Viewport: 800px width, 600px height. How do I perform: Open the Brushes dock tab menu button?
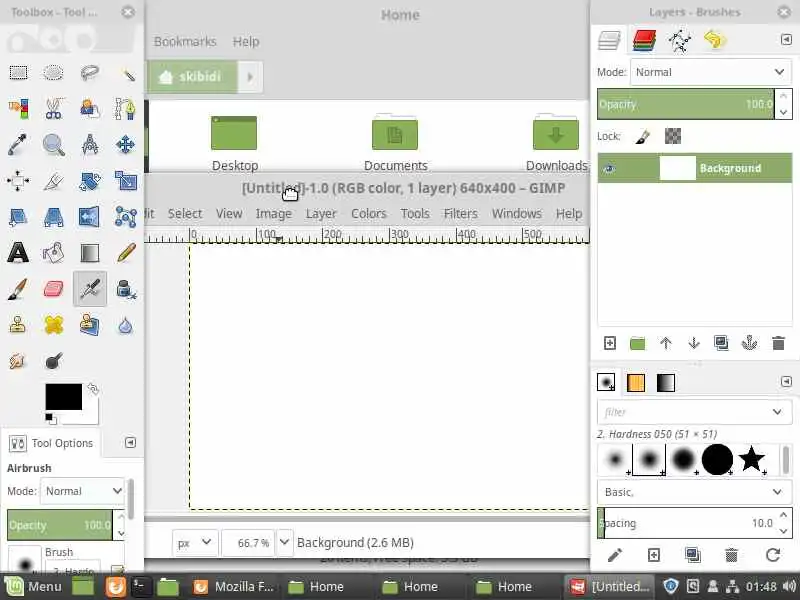pos(786,382)
